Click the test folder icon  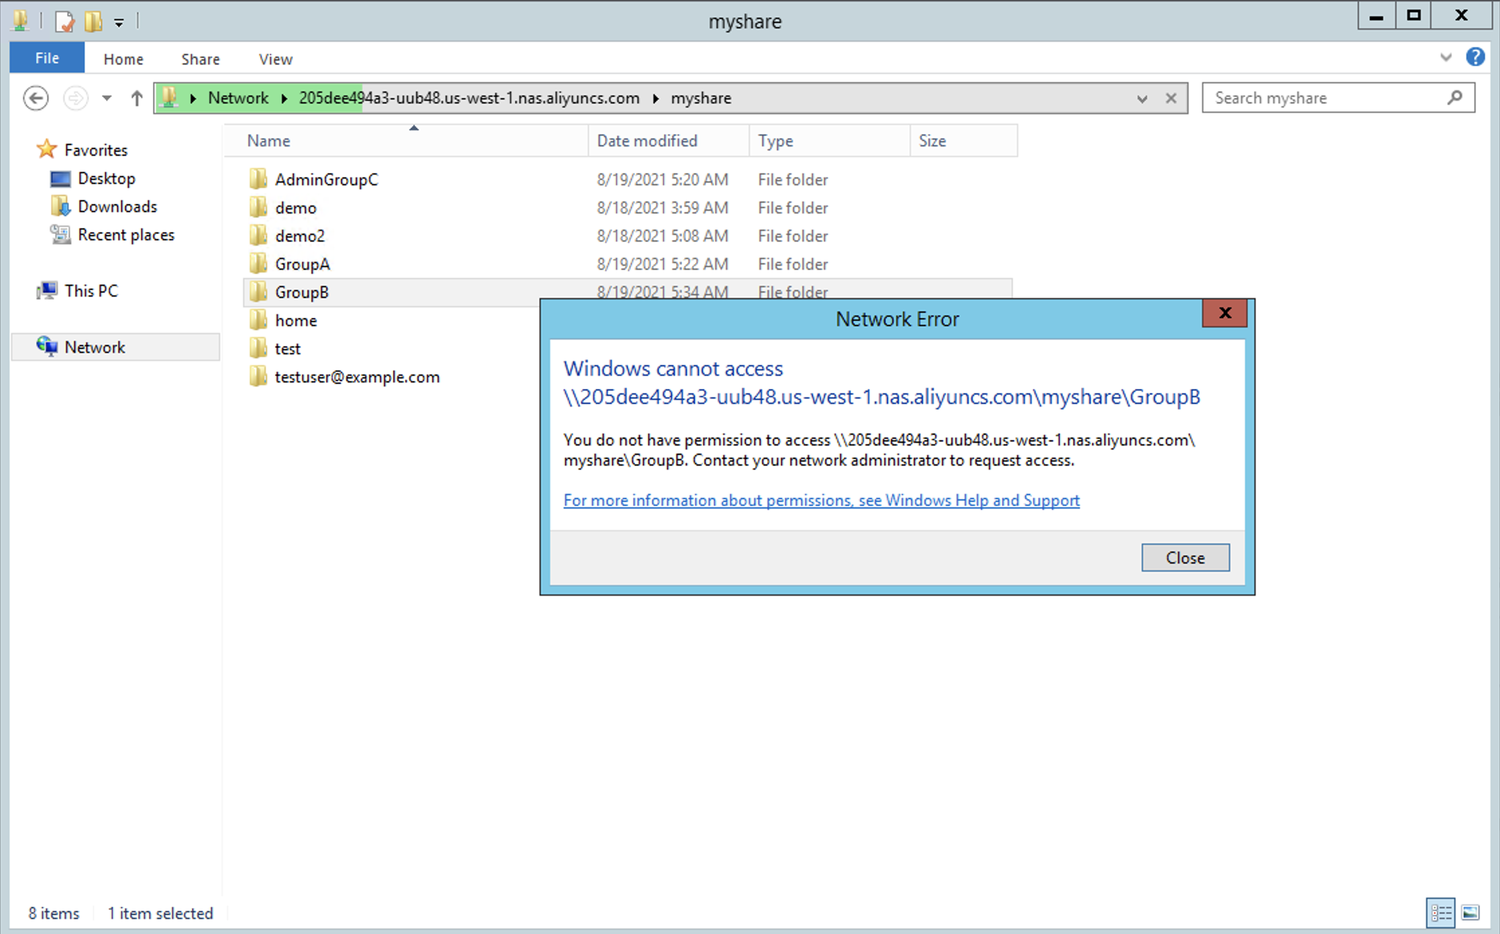[x=258, y=348]
